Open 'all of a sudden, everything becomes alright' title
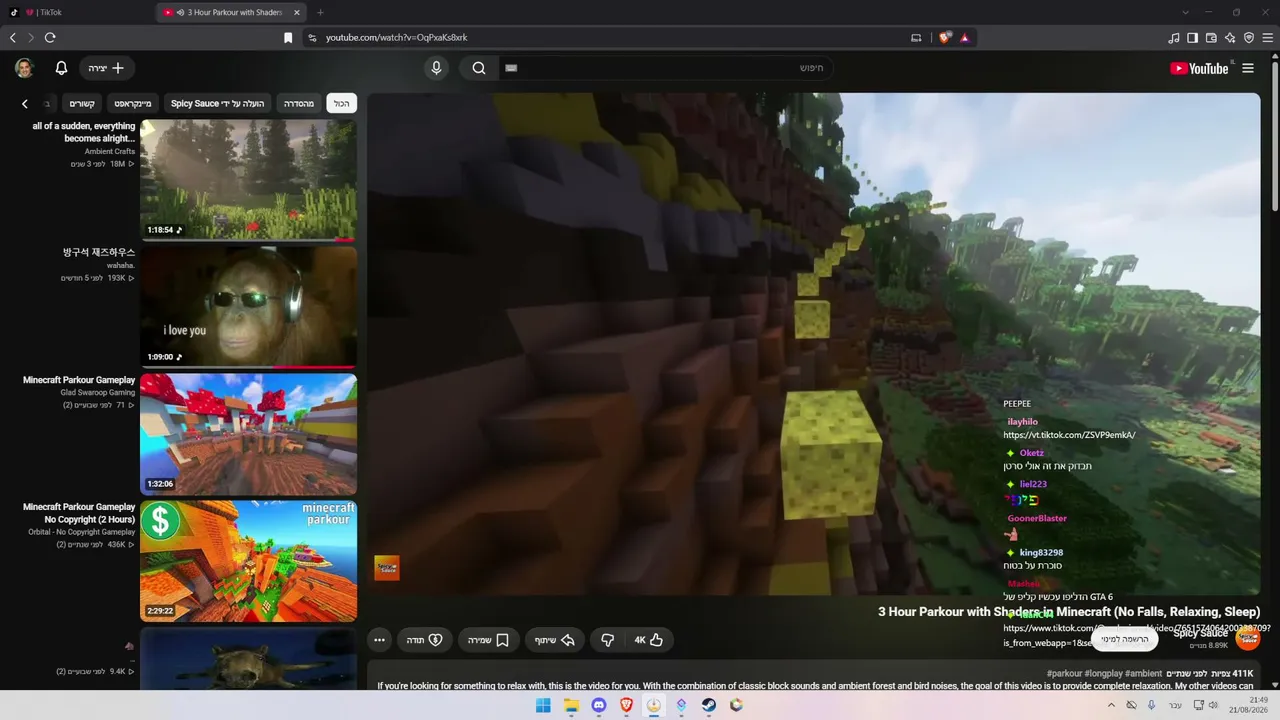1280x720 pixels. tap(84, 132)
